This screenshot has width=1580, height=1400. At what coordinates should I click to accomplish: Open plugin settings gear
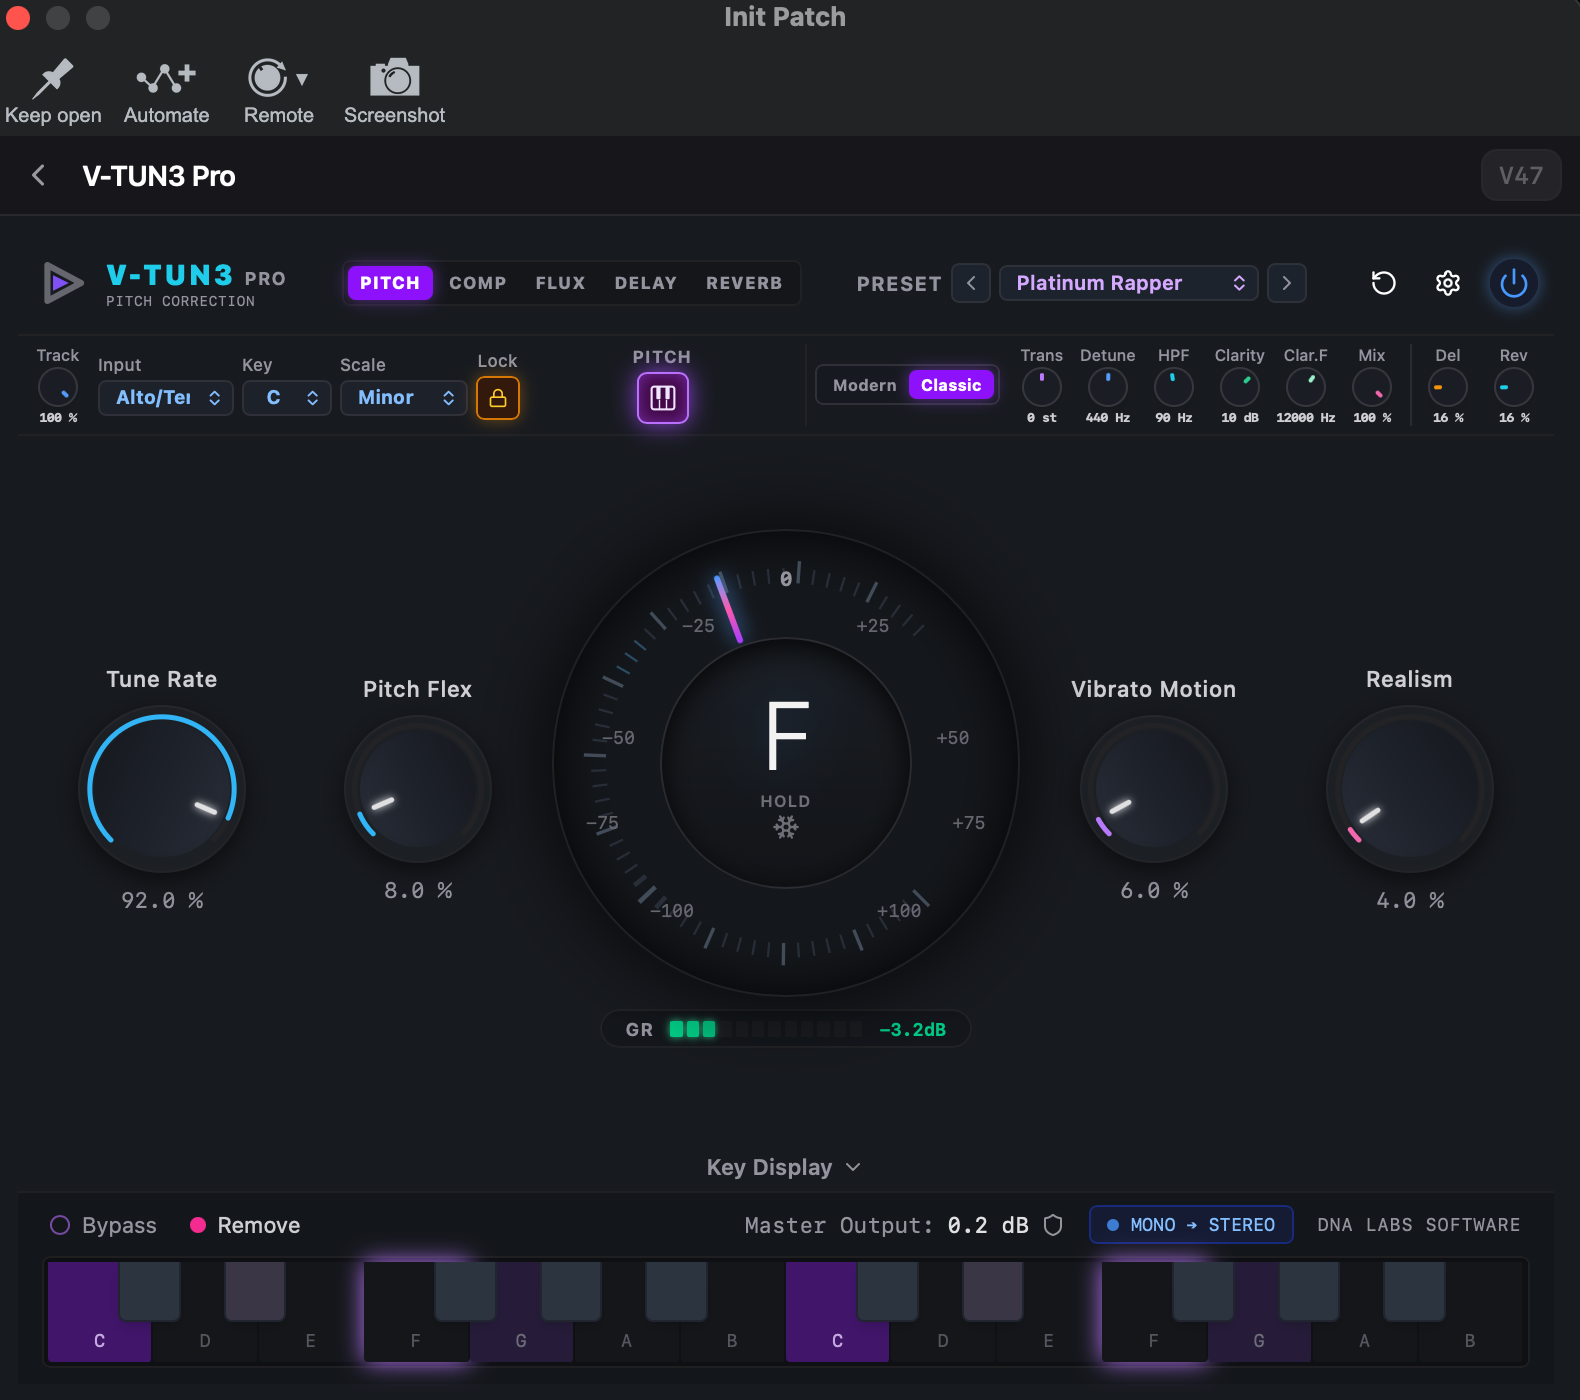pyautogui.click(x=1447, y=283)
